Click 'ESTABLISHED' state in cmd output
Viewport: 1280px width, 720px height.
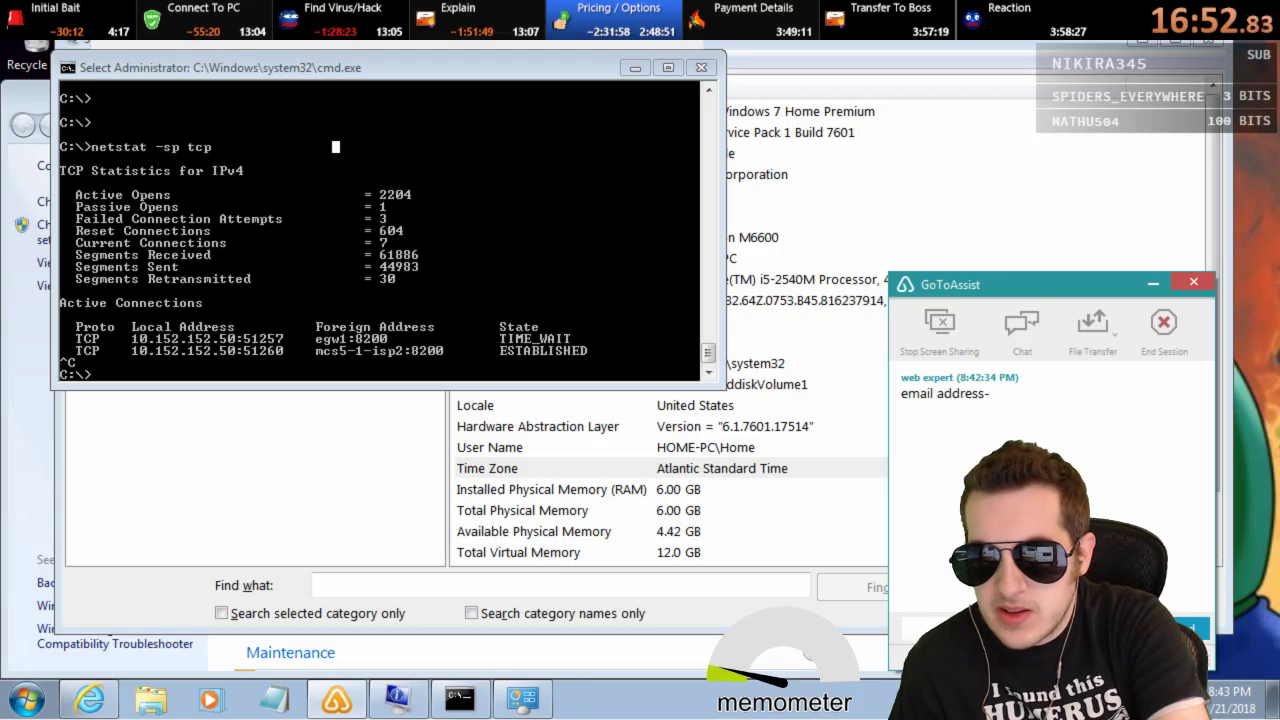544,351
